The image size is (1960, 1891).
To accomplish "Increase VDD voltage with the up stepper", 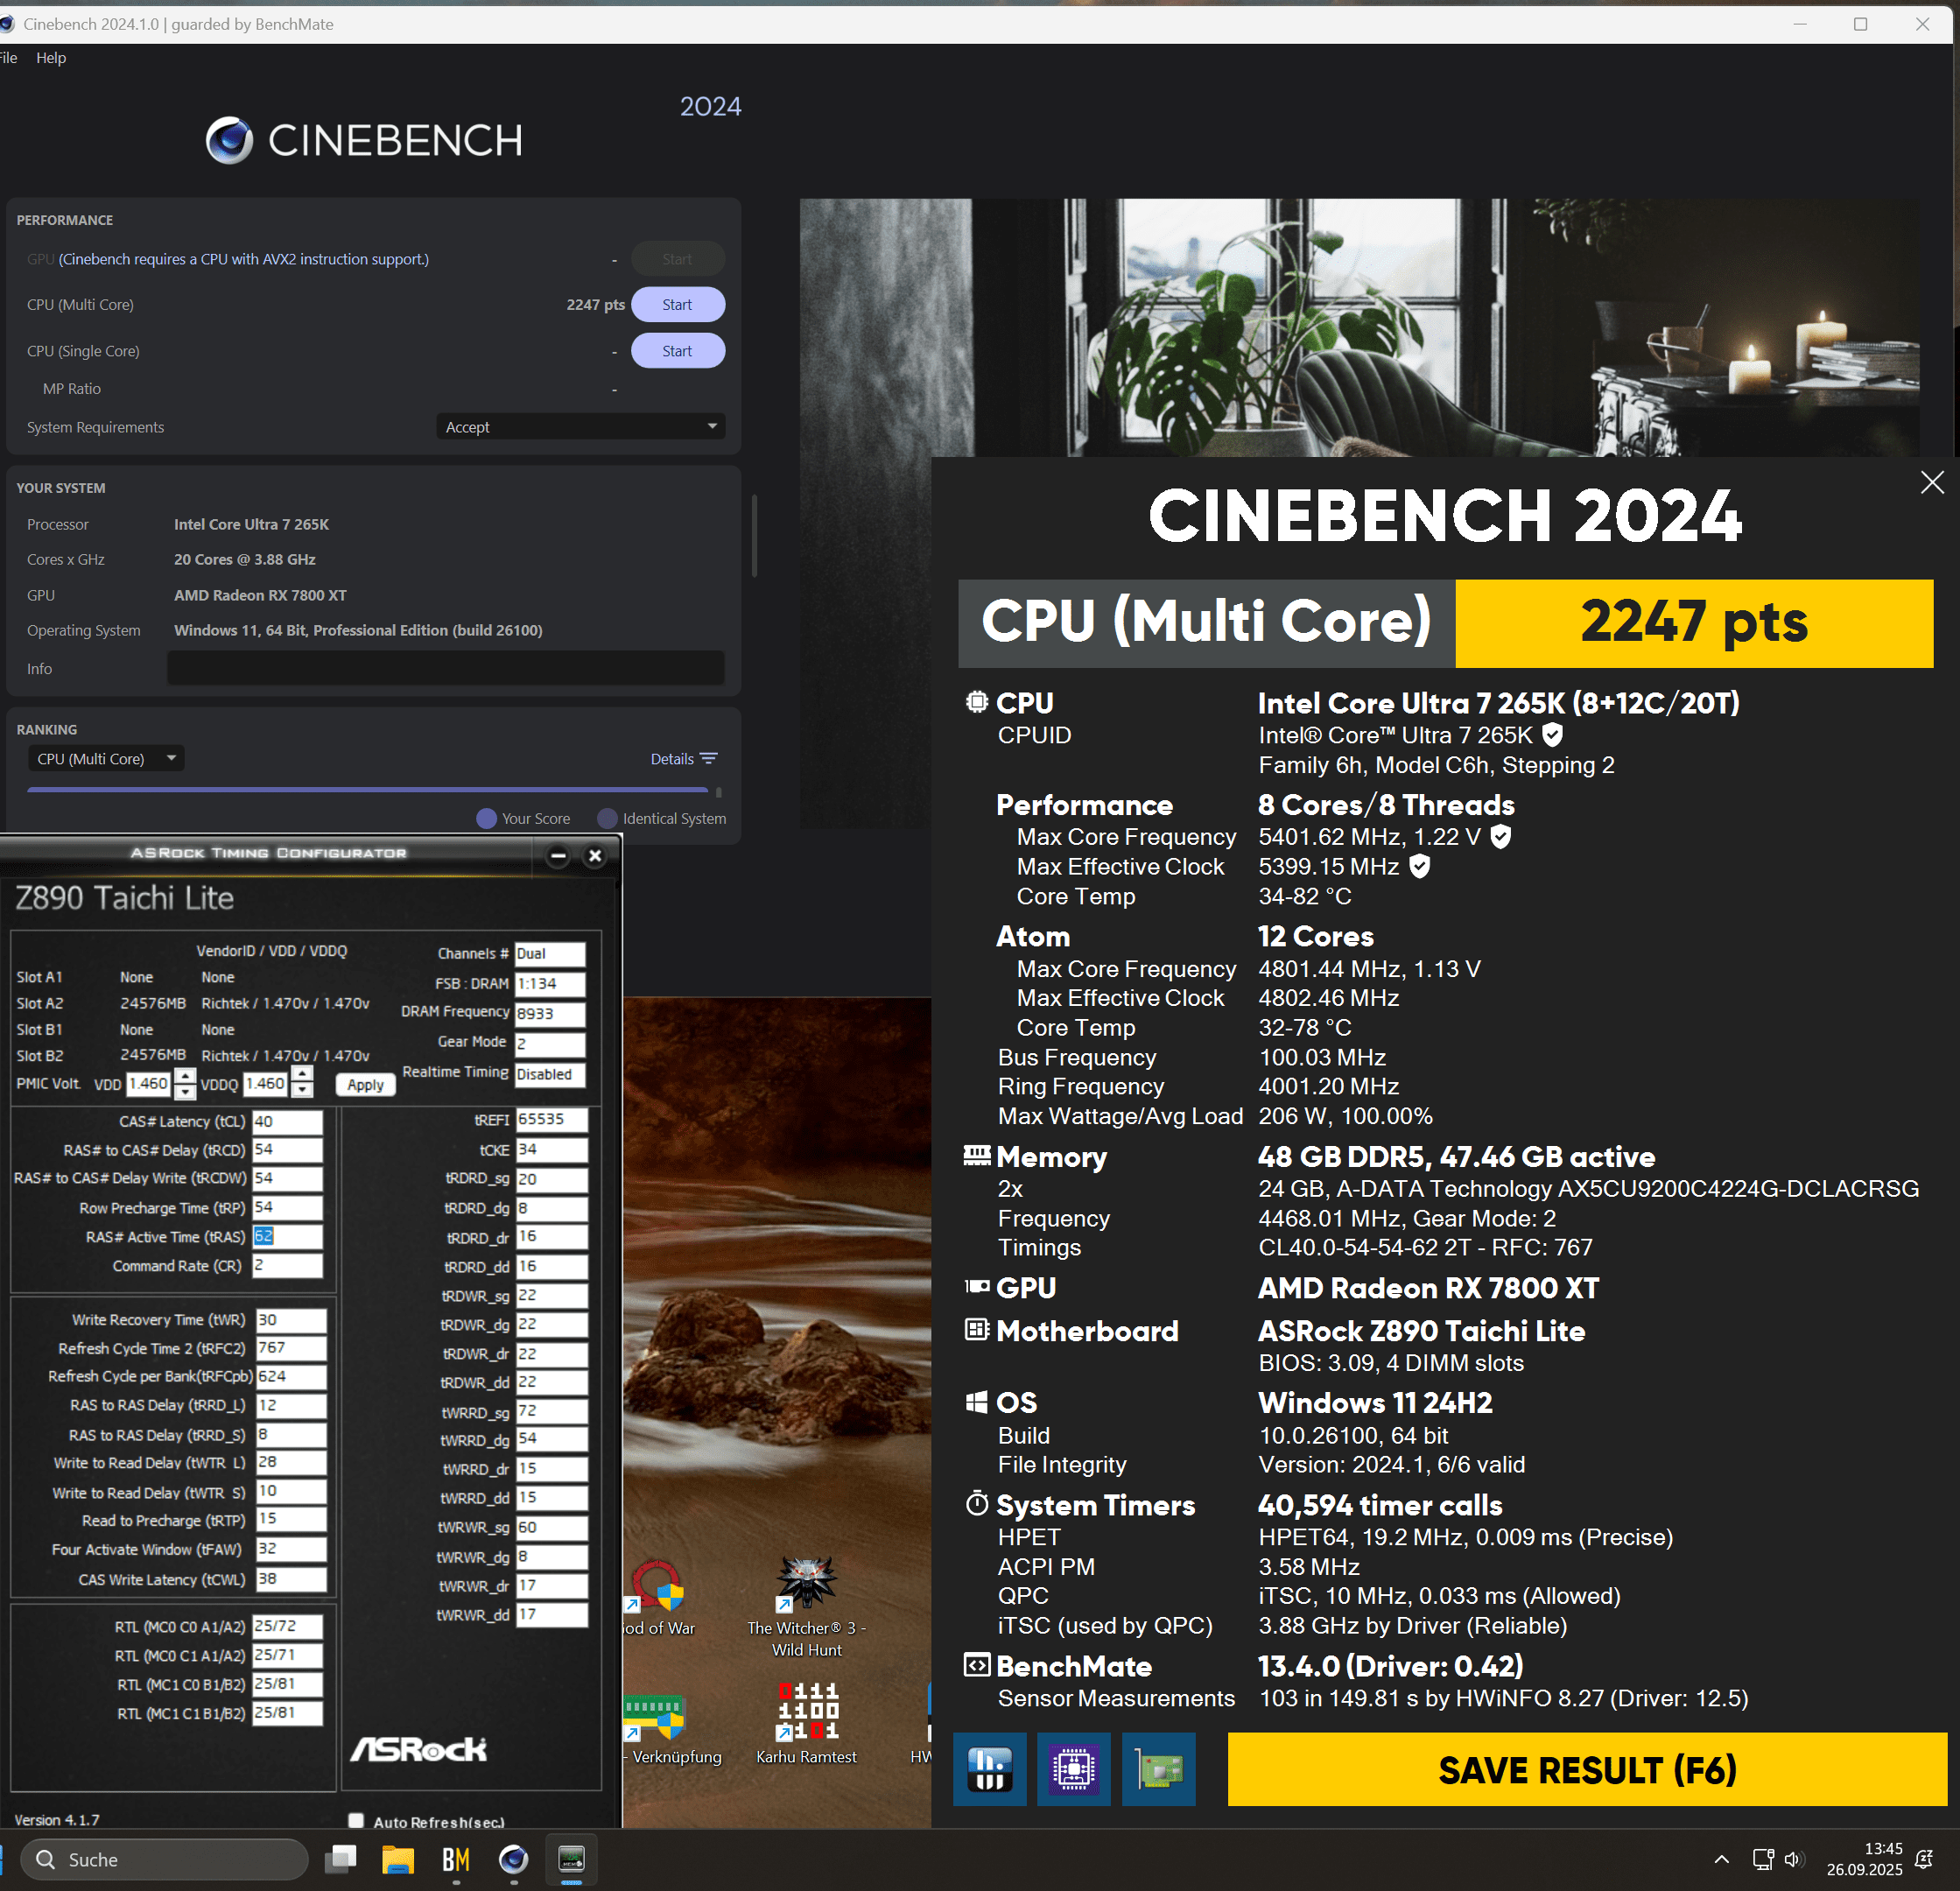I will tap(186, 1075).
